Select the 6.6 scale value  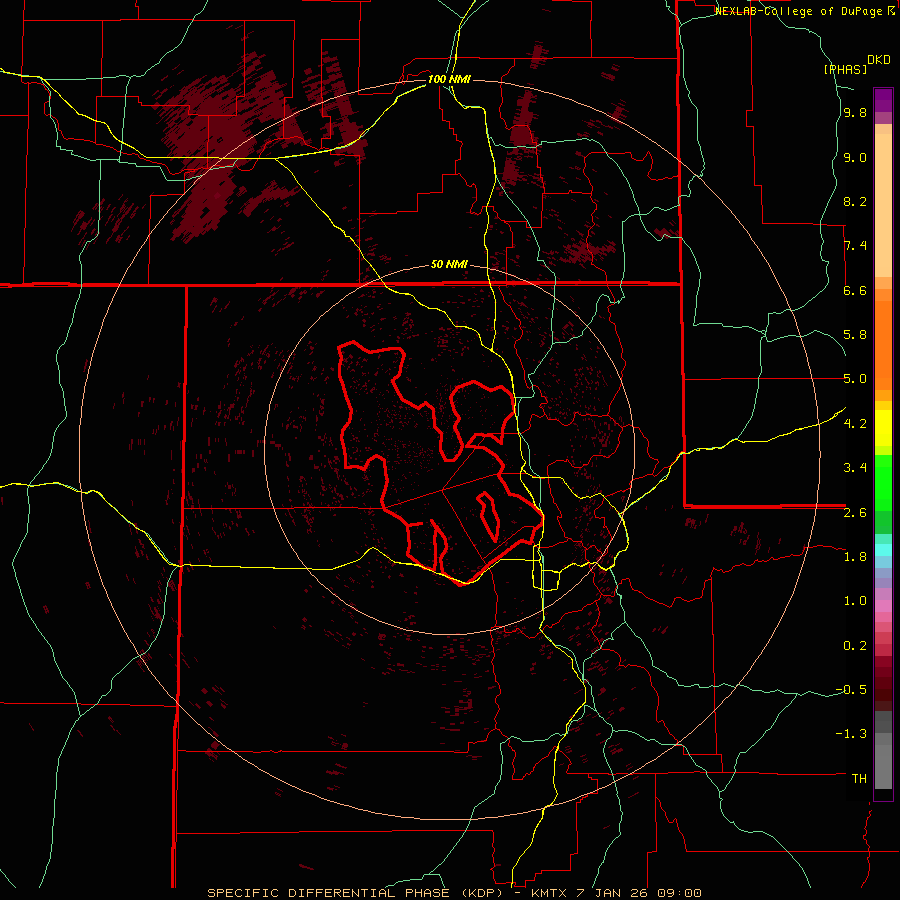point(855,290)
